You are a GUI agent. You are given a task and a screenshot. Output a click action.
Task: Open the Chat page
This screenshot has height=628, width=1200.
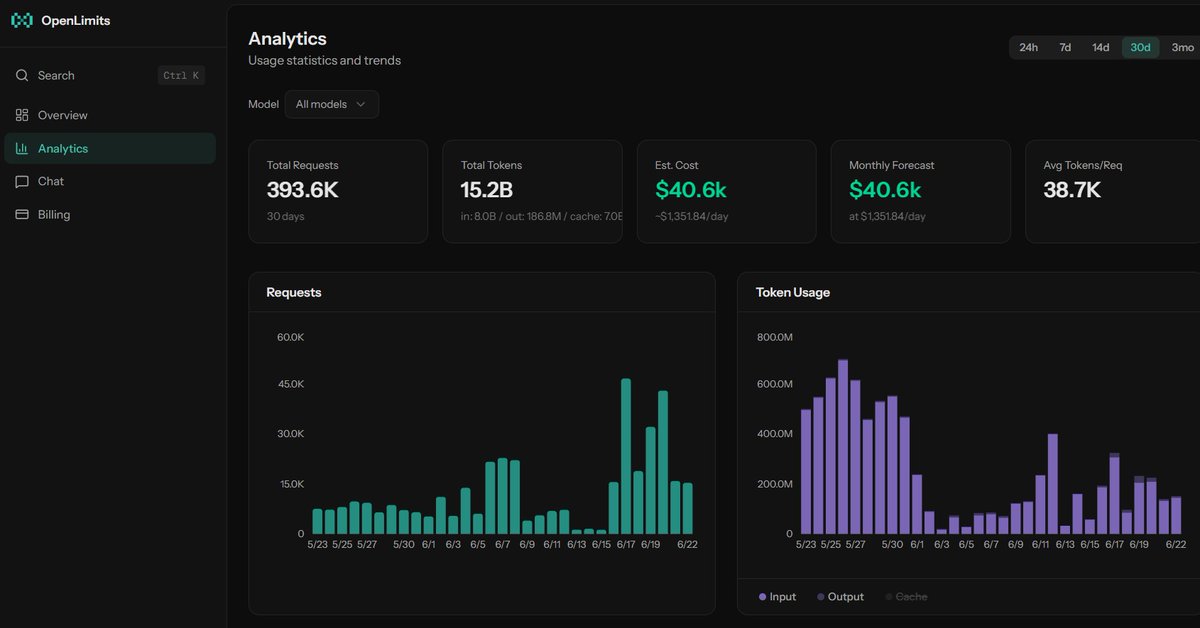[110, 181]
